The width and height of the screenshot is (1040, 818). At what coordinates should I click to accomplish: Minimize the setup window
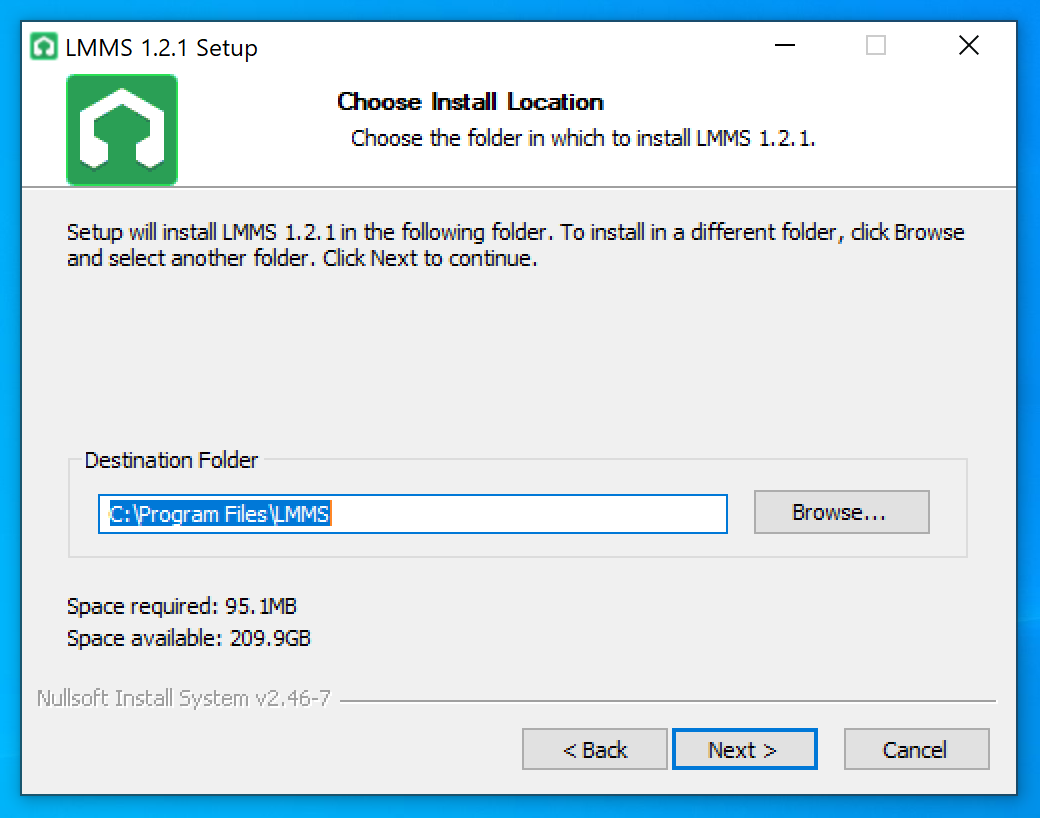(x=784, y=46)
